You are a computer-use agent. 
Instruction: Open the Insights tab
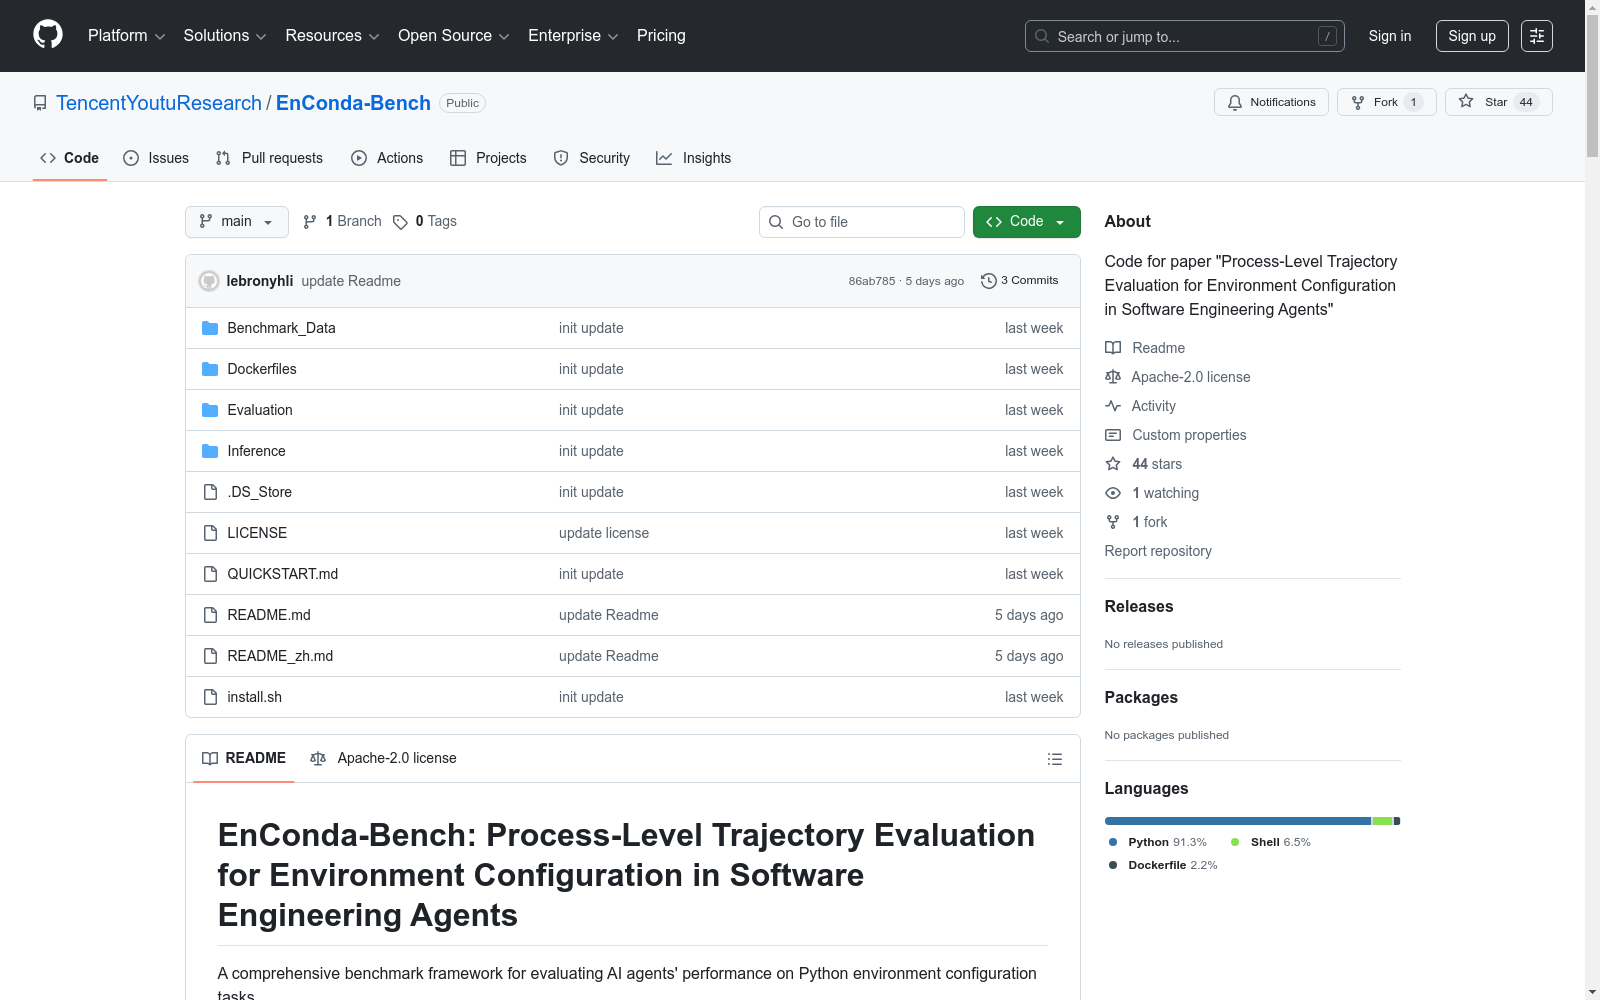pos(693,158)
